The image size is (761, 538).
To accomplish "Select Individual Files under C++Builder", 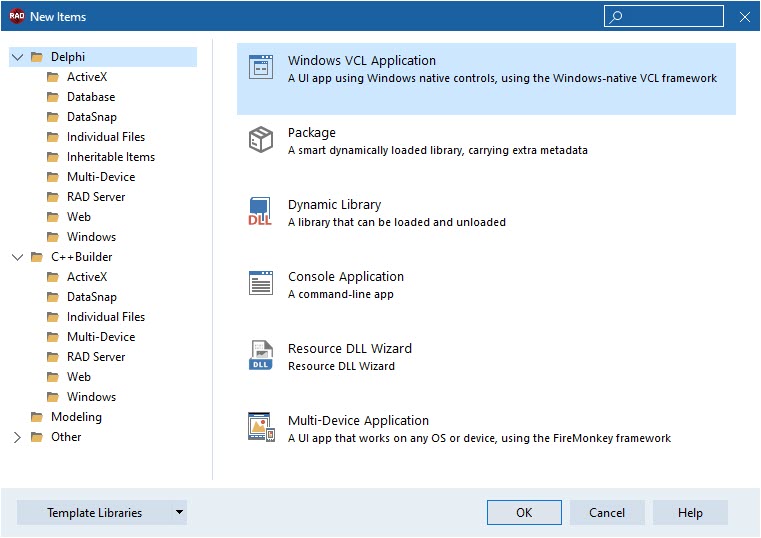I will pyautogui.click(x=106, y=317).
